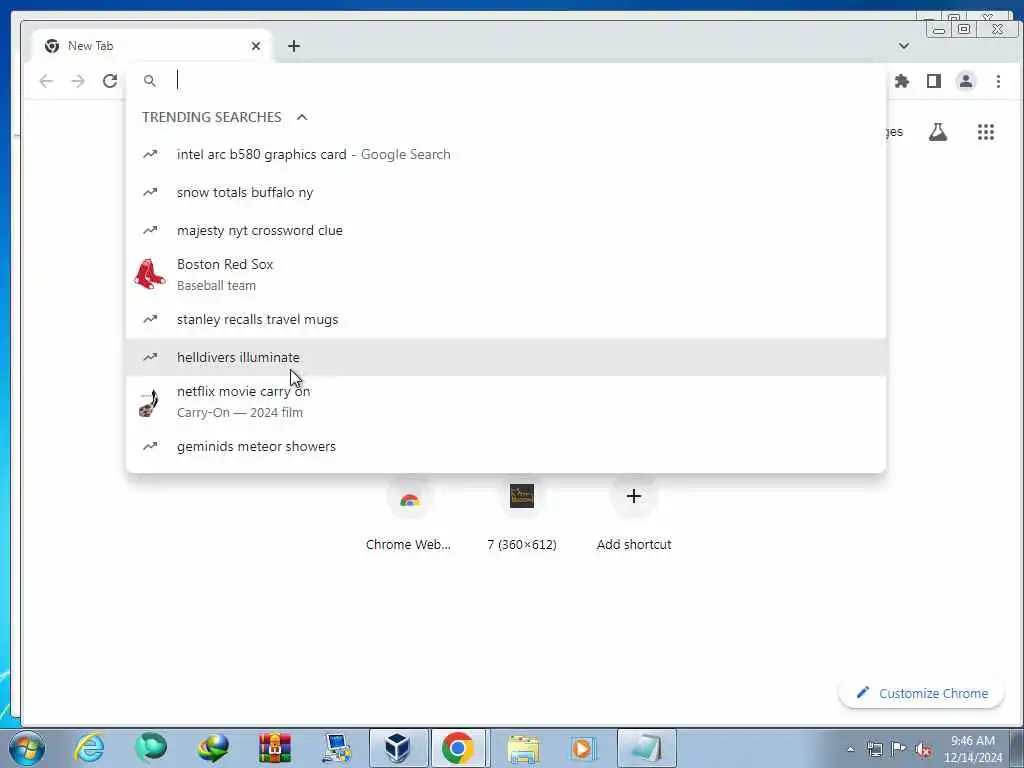Screen dimensions: 1024x768
Task: Click the back navigation arrow
Action: tap(46, 81)
